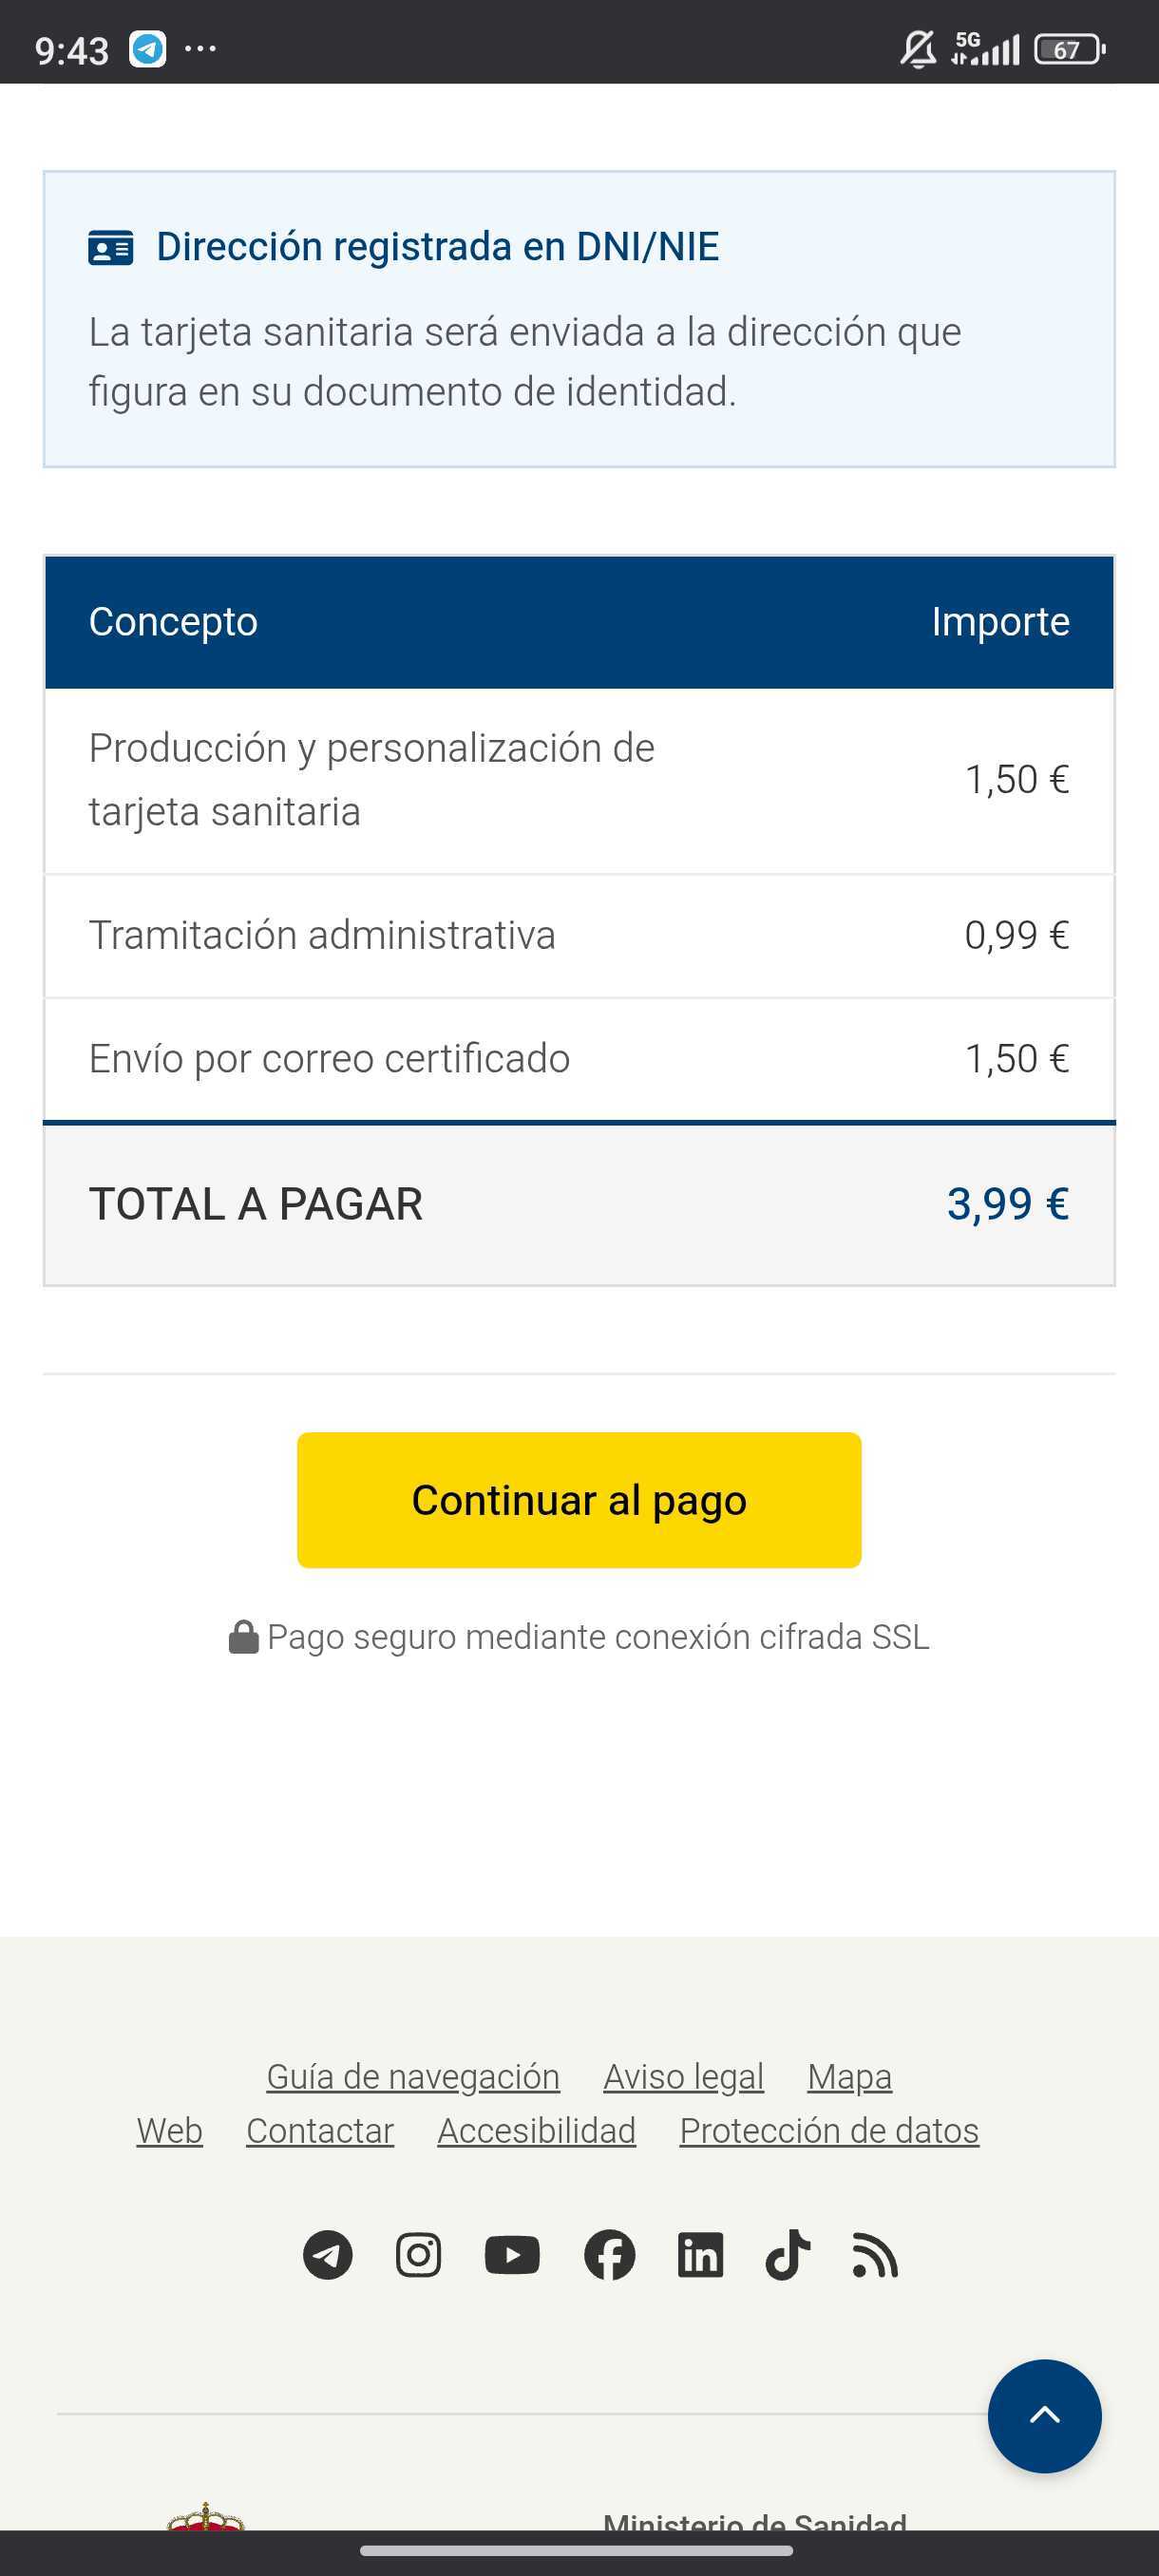
Task: Open the Telegram social icon in footer
Action: [x=327, y=2255]
